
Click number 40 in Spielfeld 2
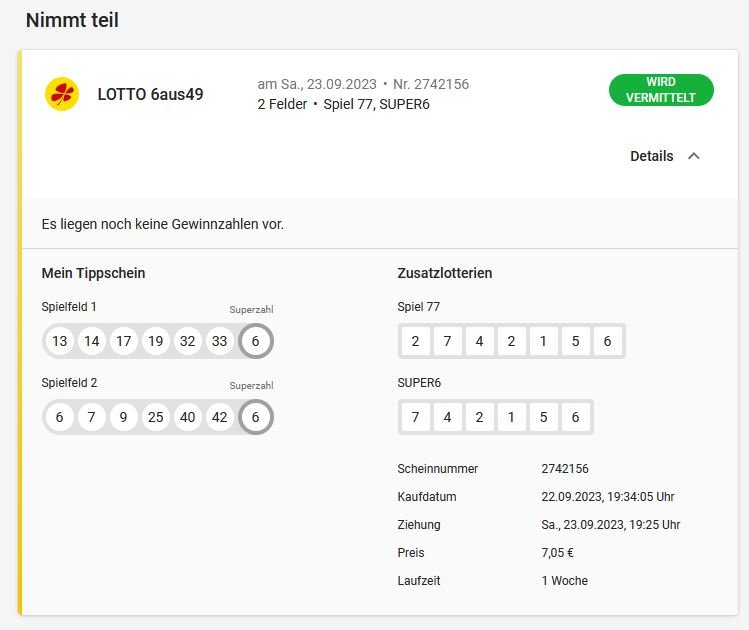(188, 417)
